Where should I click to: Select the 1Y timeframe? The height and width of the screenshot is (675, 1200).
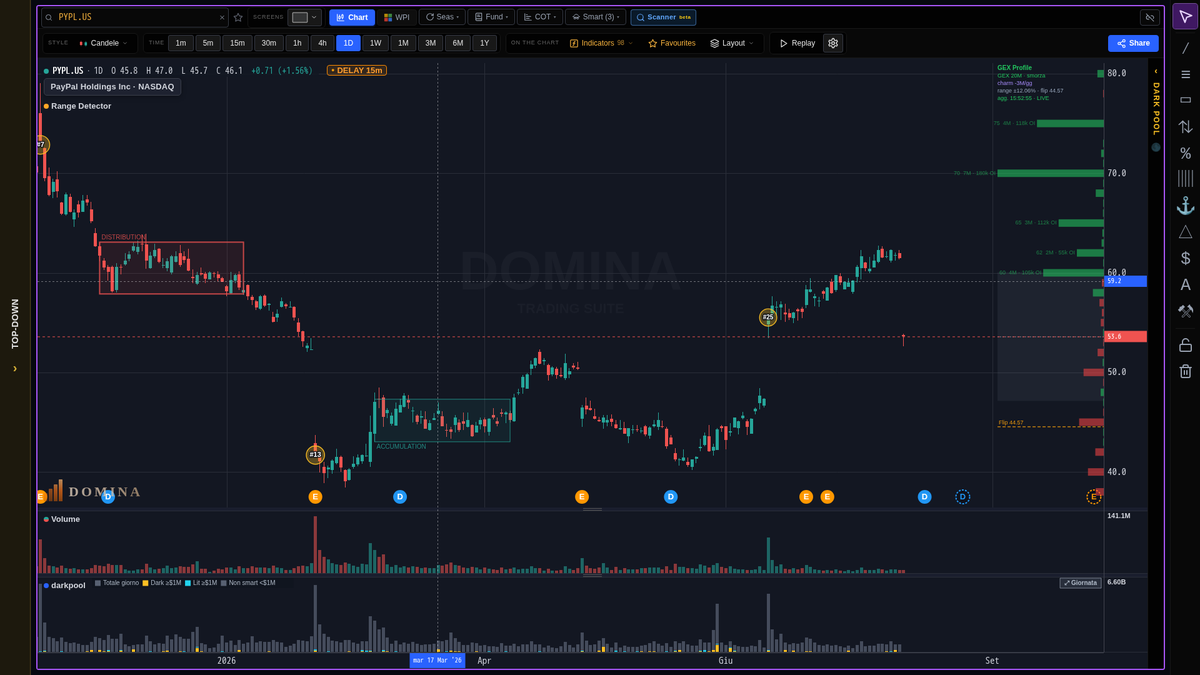484,43
